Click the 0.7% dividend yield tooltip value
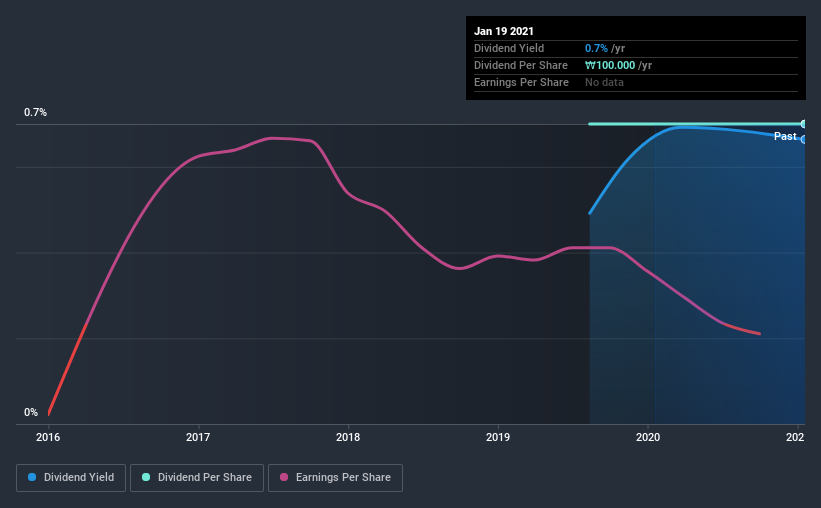Screen dimensions: 821x508 (596, 48)
